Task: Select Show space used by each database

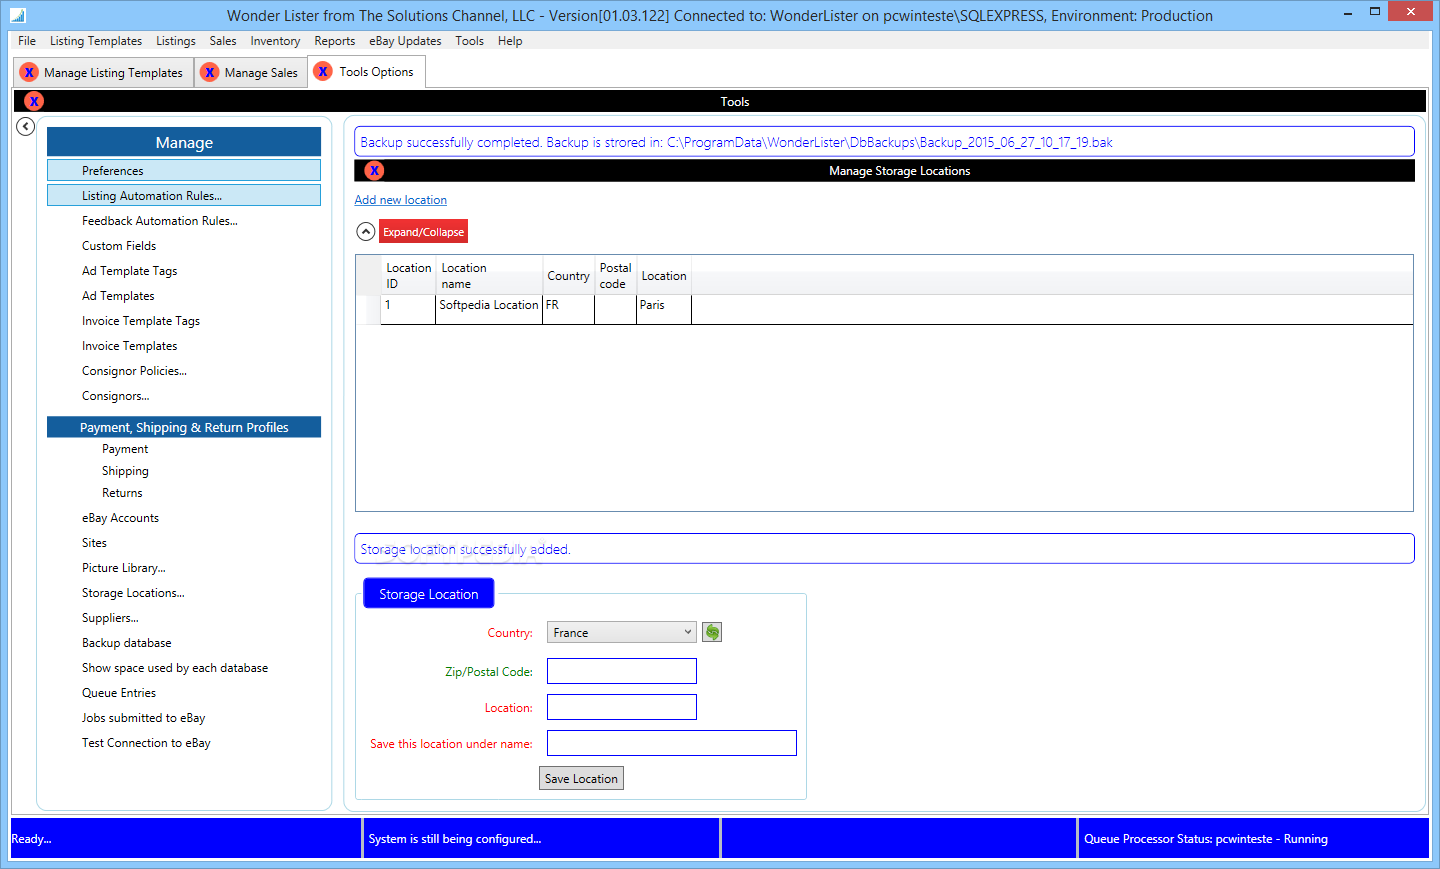Action: point(175,668)
